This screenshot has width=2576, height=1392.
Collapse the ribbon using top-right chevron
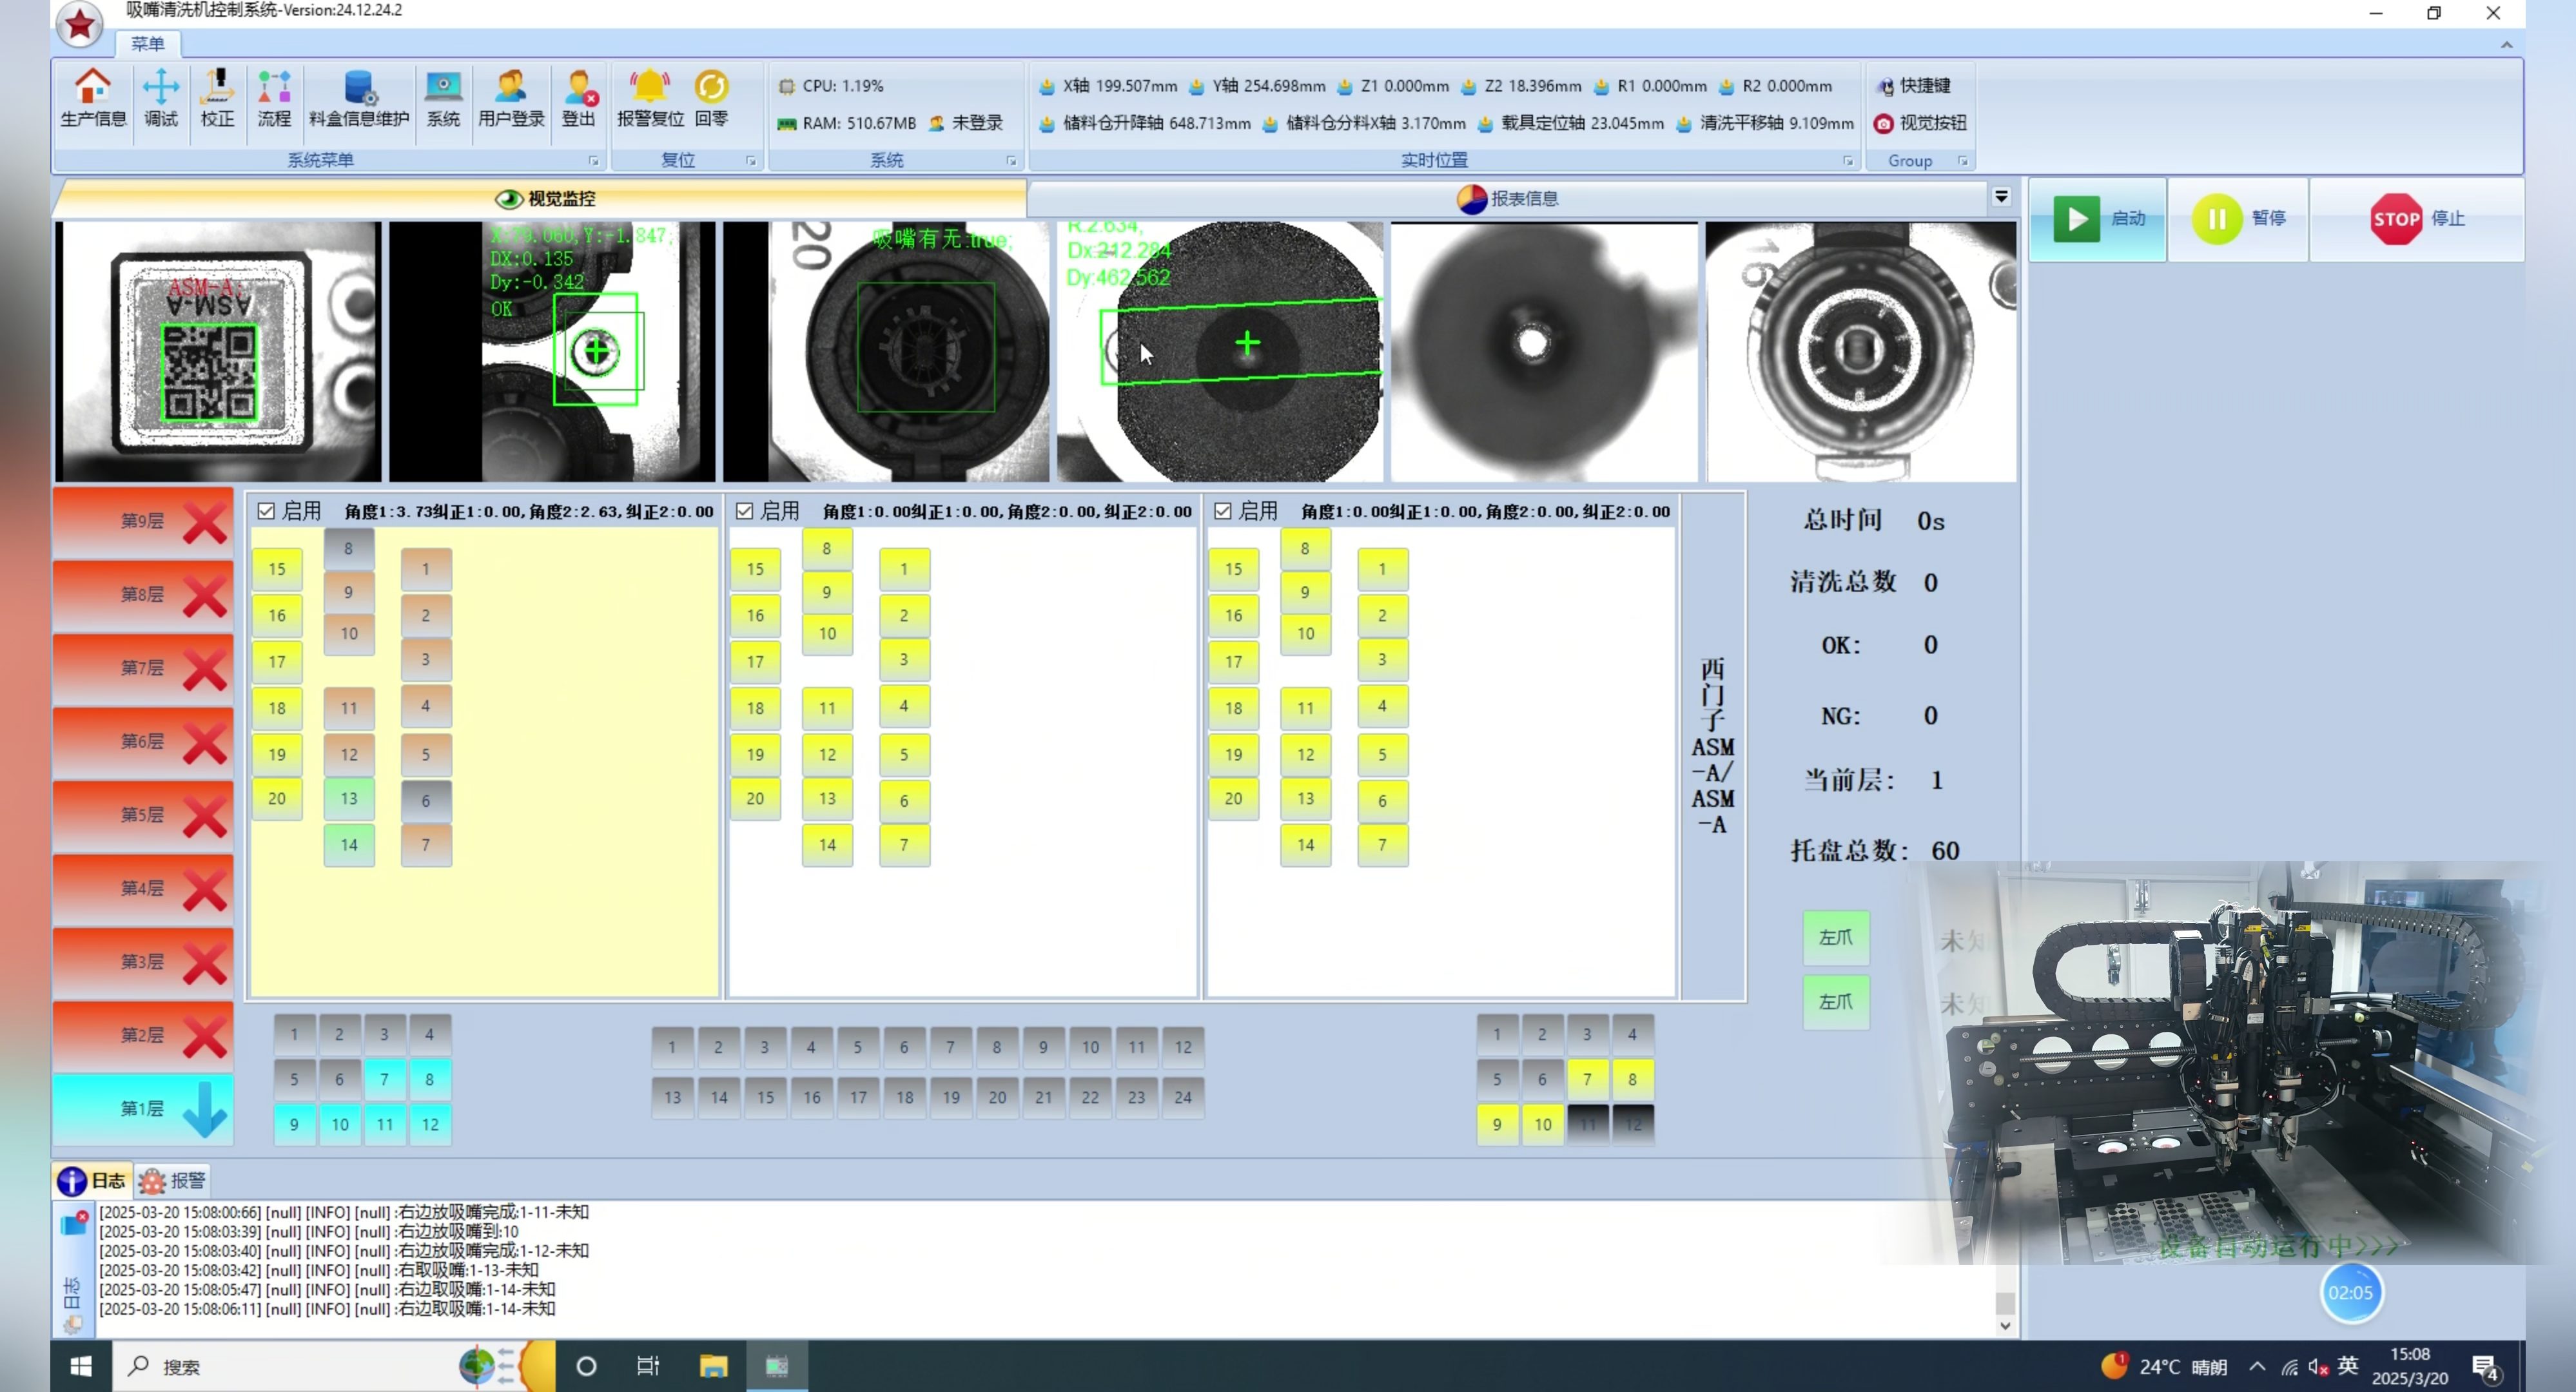click(x=2506, y=44)
